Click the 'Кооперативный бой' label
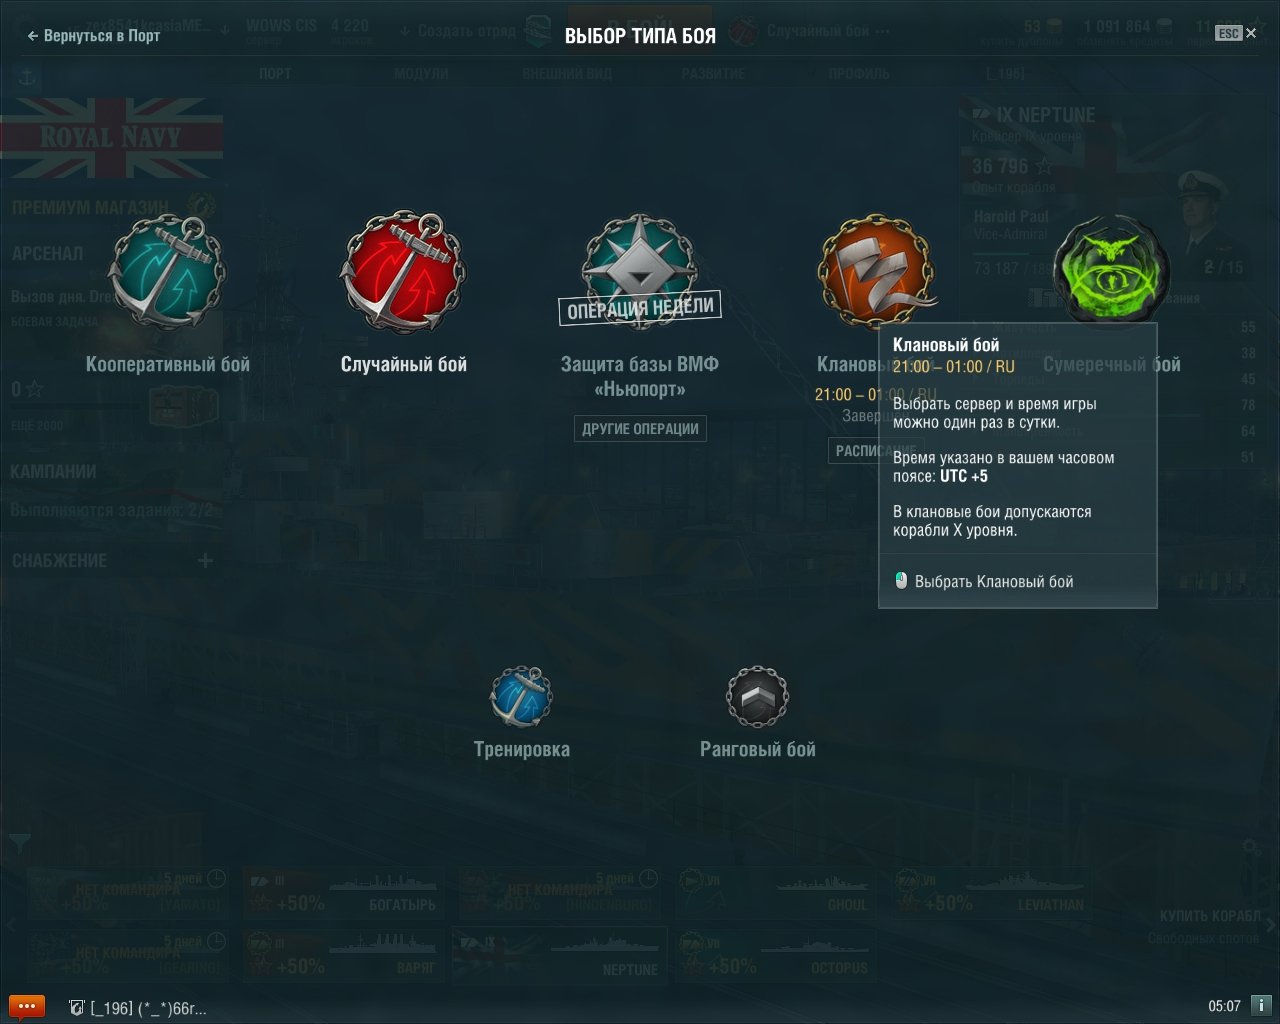The image size is (1280, 1024). point(168,364)
